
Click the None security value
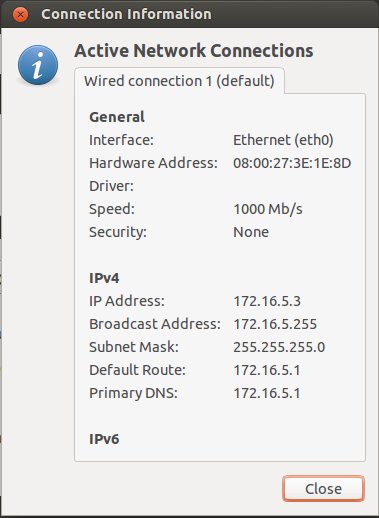(x=251, y=232)
